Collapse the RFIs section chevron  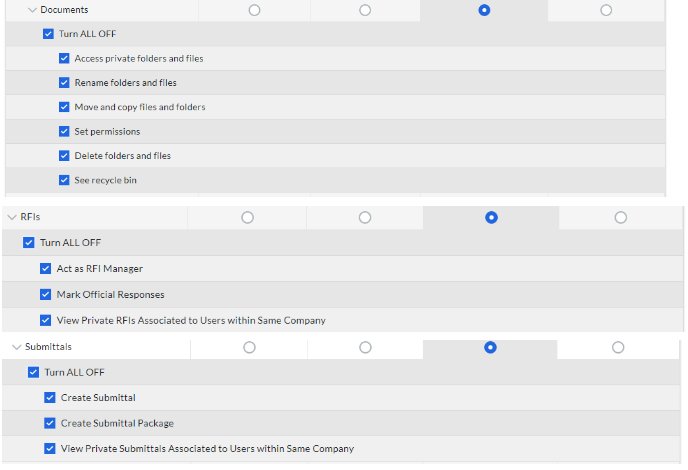(12, 217)
